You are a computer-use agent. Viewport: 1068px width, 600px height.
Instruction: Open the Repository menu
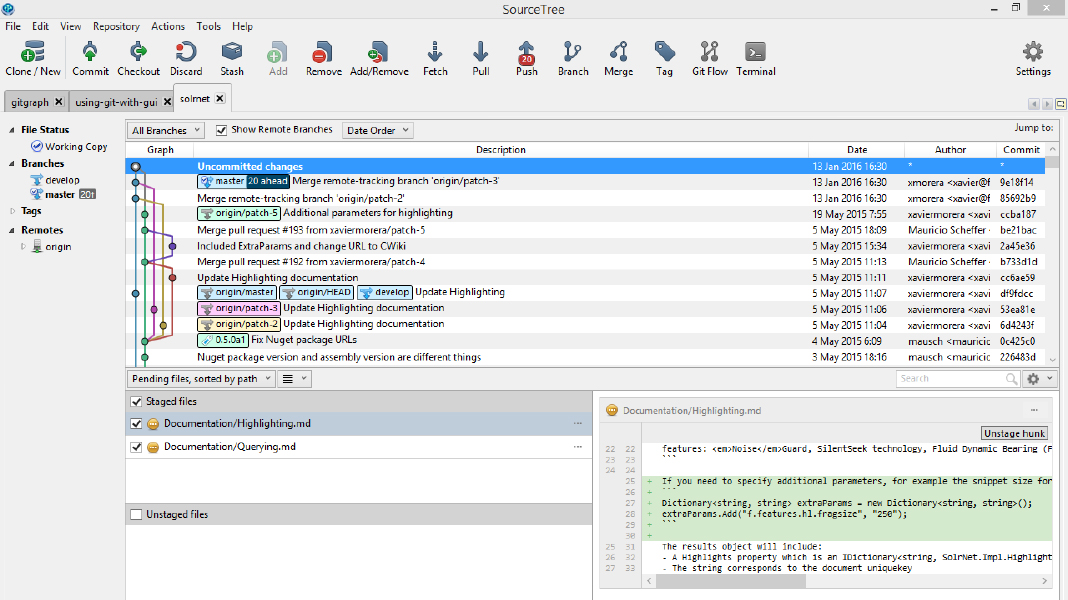(x=116, y=26)
